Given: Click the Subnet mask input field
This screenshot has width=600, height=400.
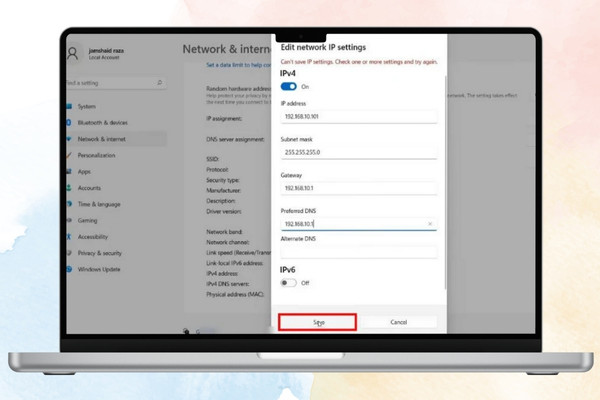Looking at the screenshot, I should click(x=359, y=152).
